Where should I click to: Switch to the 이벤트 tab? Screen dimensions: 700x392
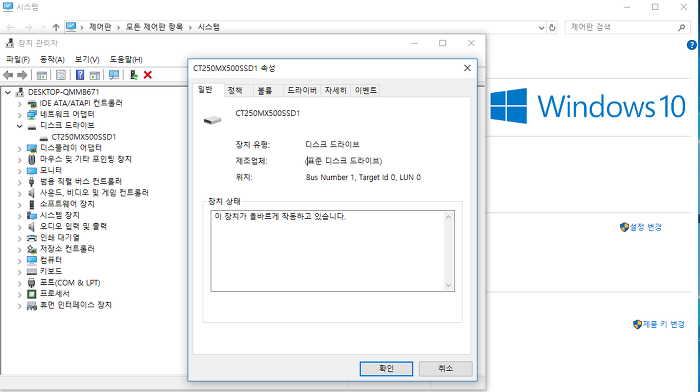click(366, 90)
